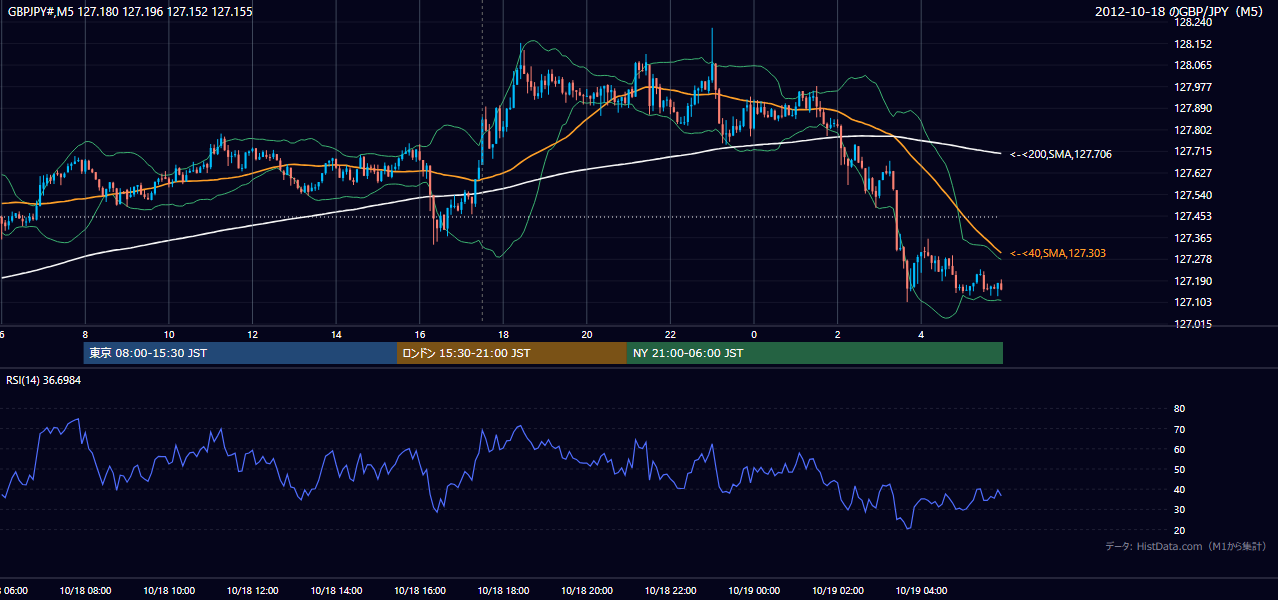Image resolution: width=1278 pixels, height=600 pixels.
Task: Select the NY 21:00-06:00 JST session bar
Action: (815, 353)
